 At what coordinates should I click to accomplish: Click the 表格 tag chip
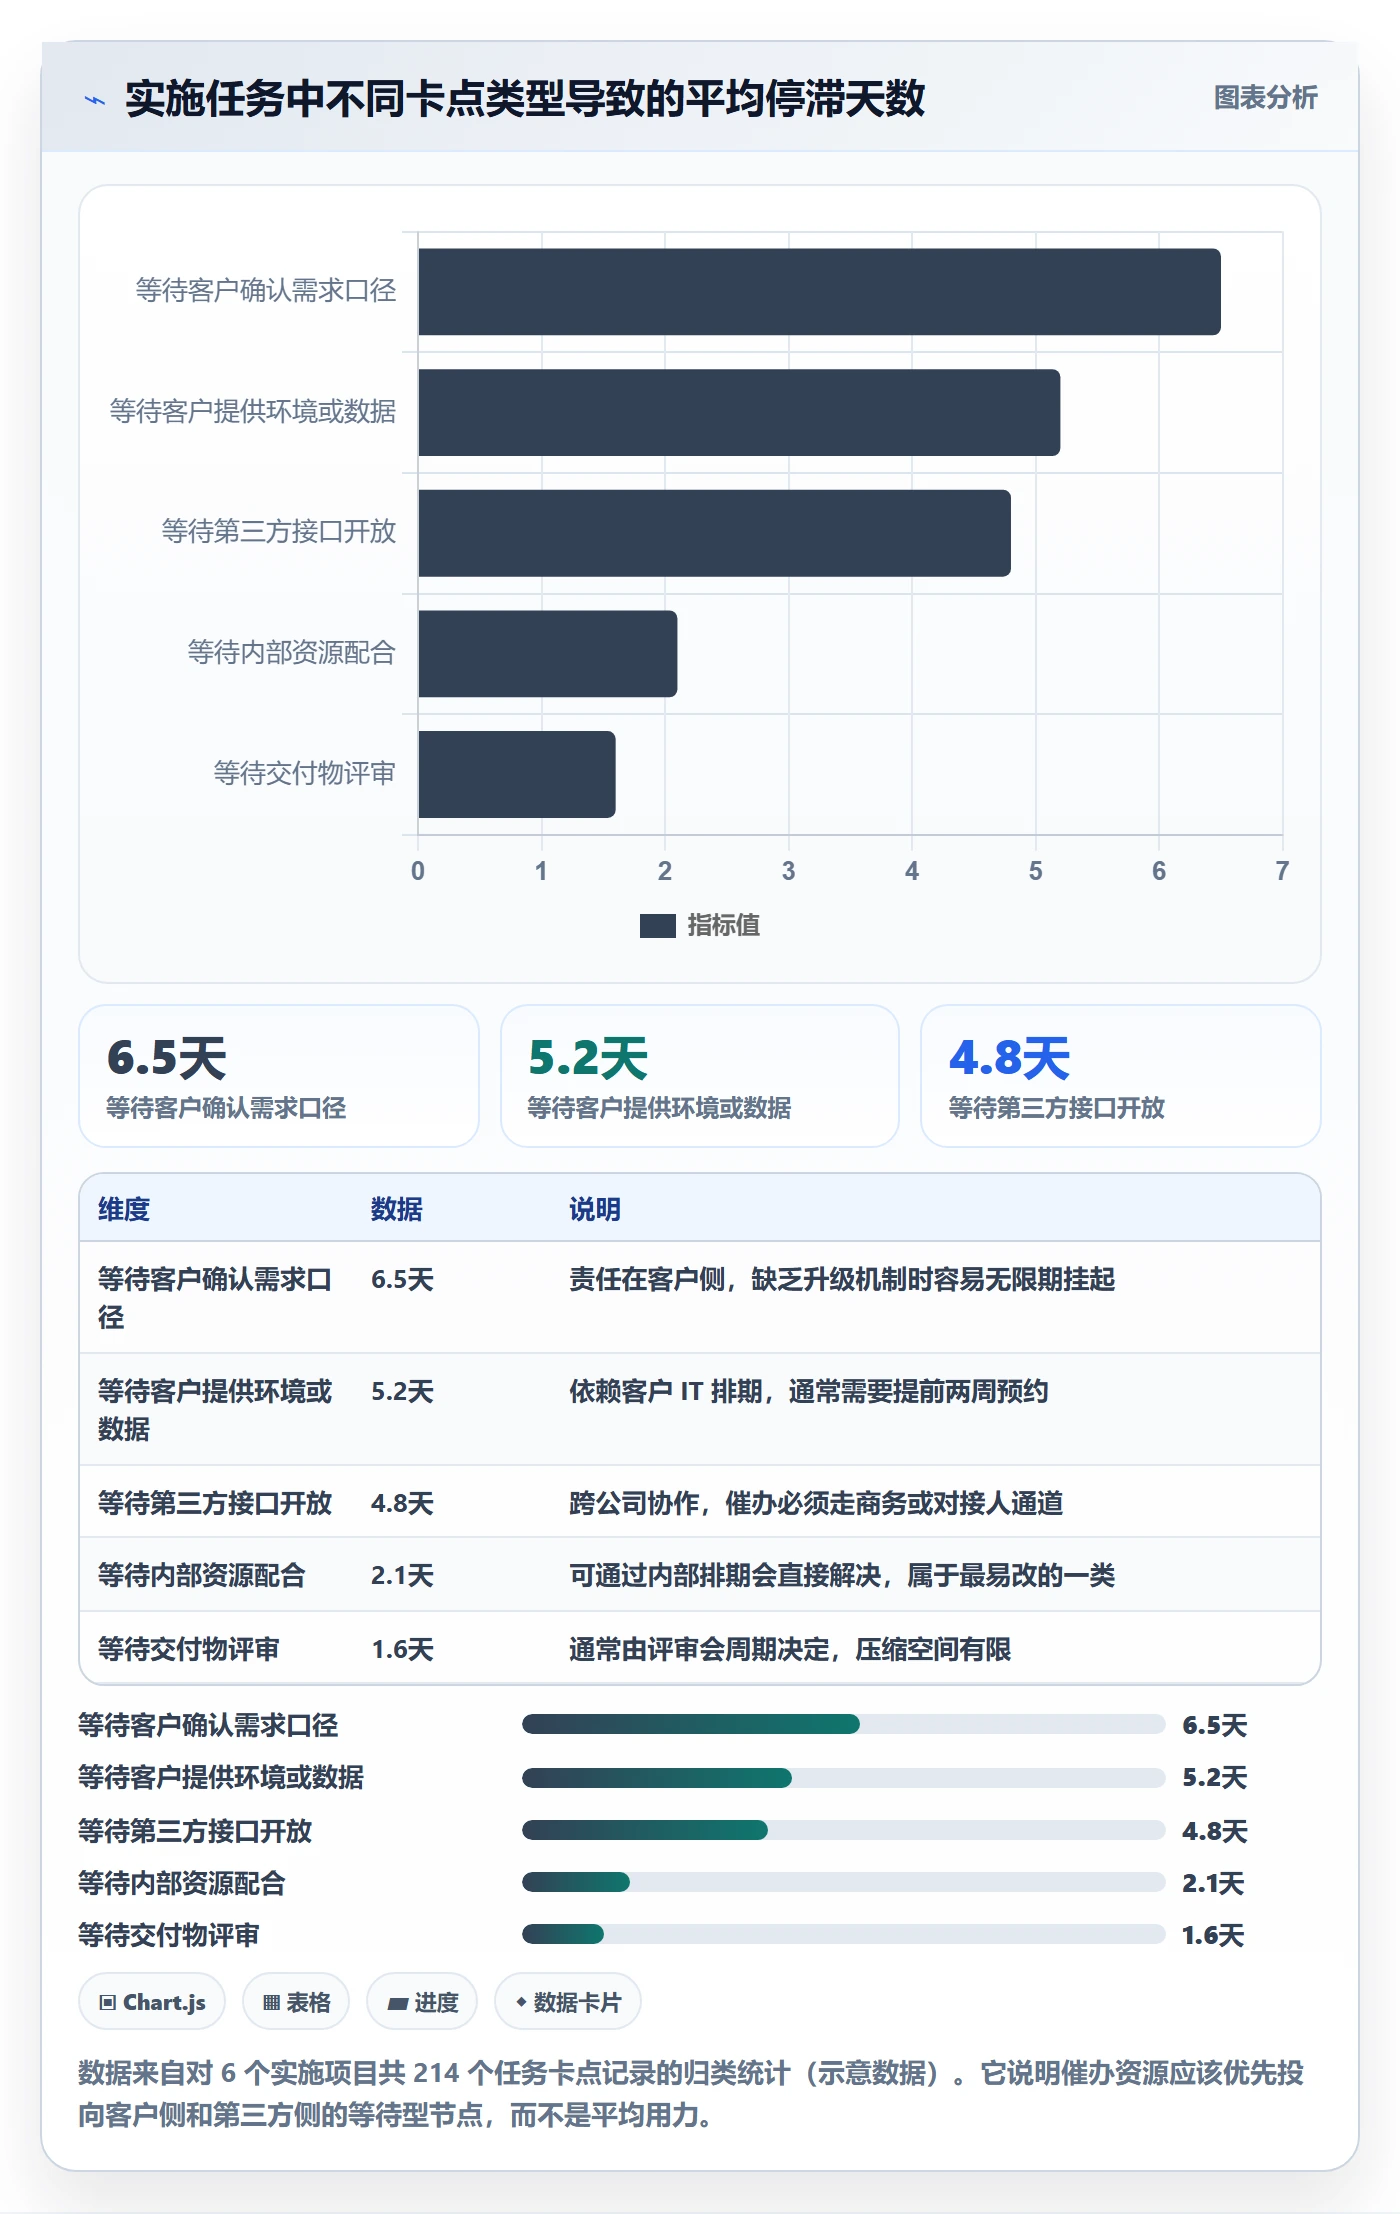296,2002
